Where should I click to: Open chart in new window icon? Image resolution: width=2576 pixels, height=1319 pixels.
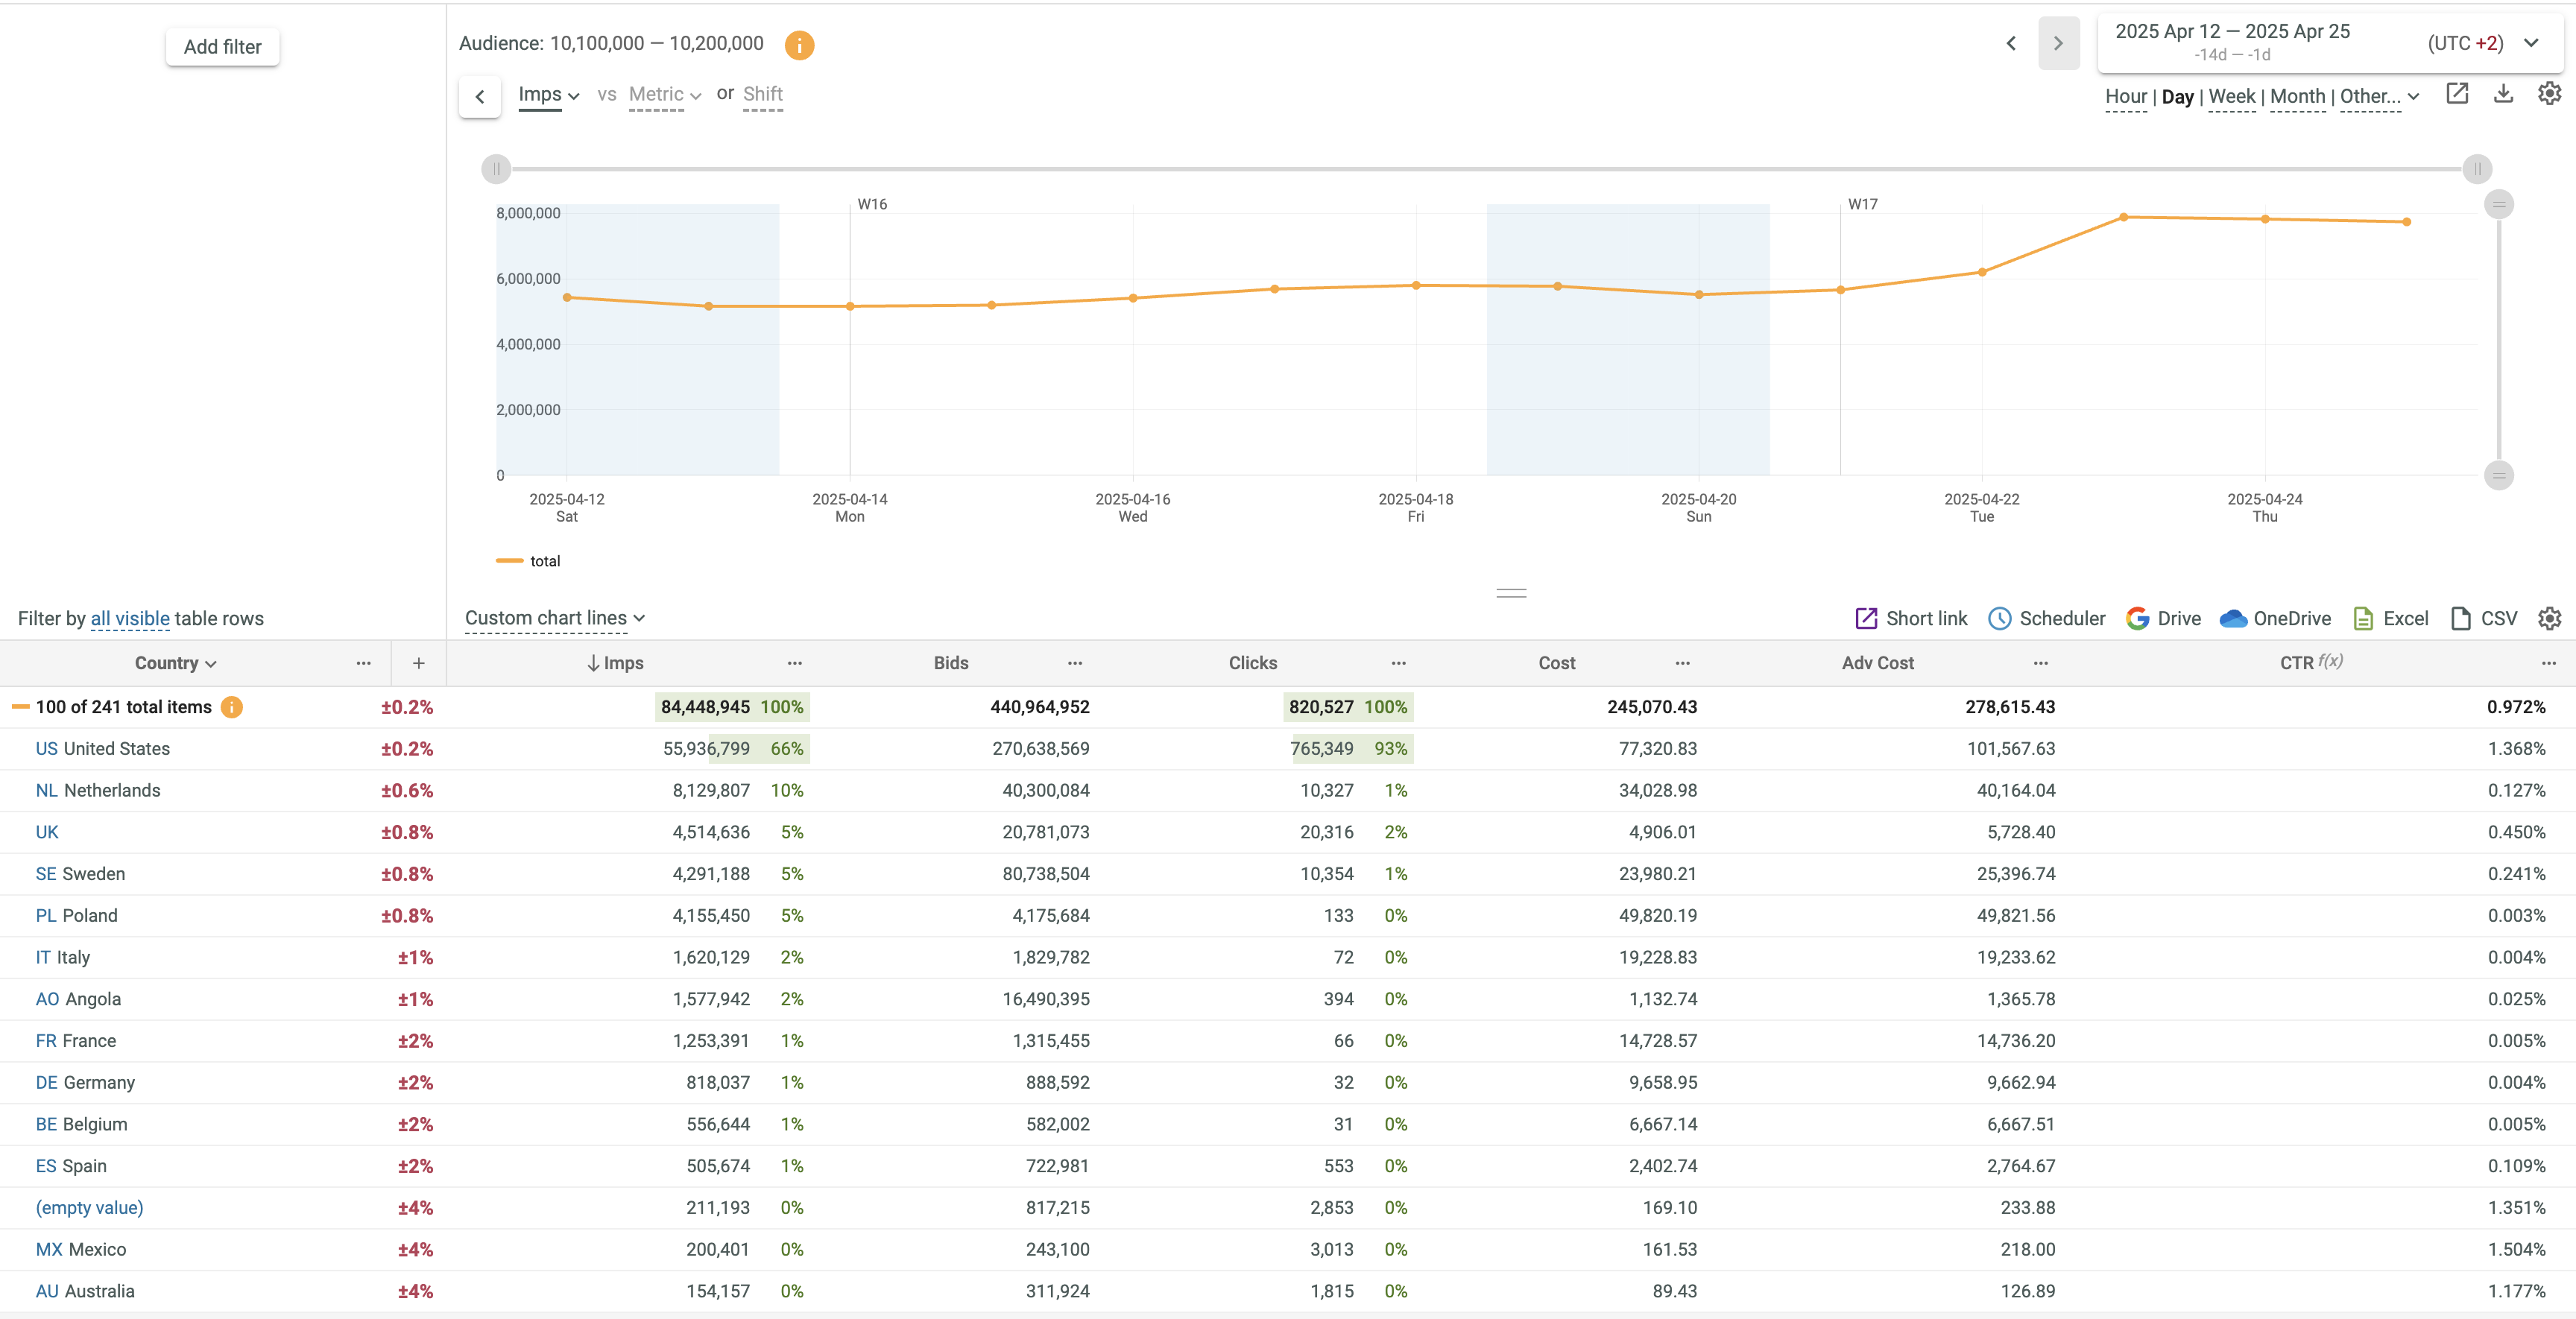[x=2457, y=94]
